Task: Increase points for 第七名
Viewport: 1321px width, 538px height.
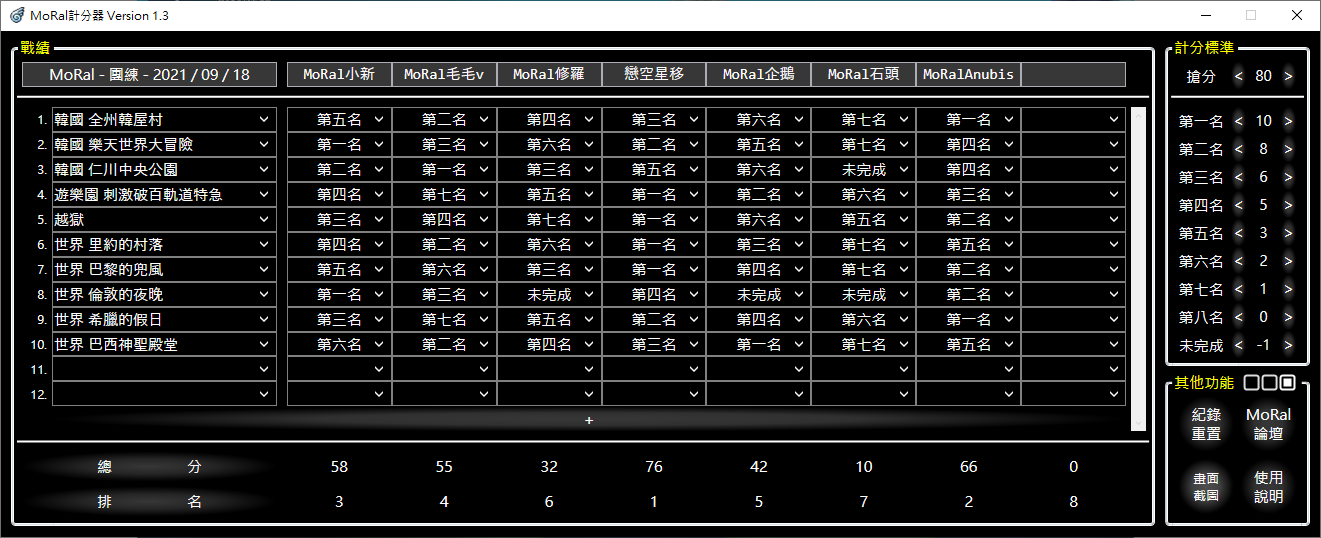Action: click(x=1288, y=289)
